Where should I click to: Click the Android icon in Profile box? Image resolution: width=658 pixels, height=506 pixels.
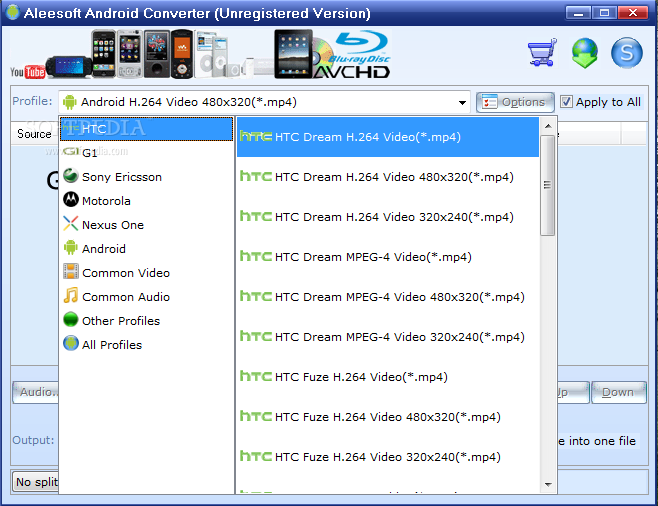(x=69, y=102)
